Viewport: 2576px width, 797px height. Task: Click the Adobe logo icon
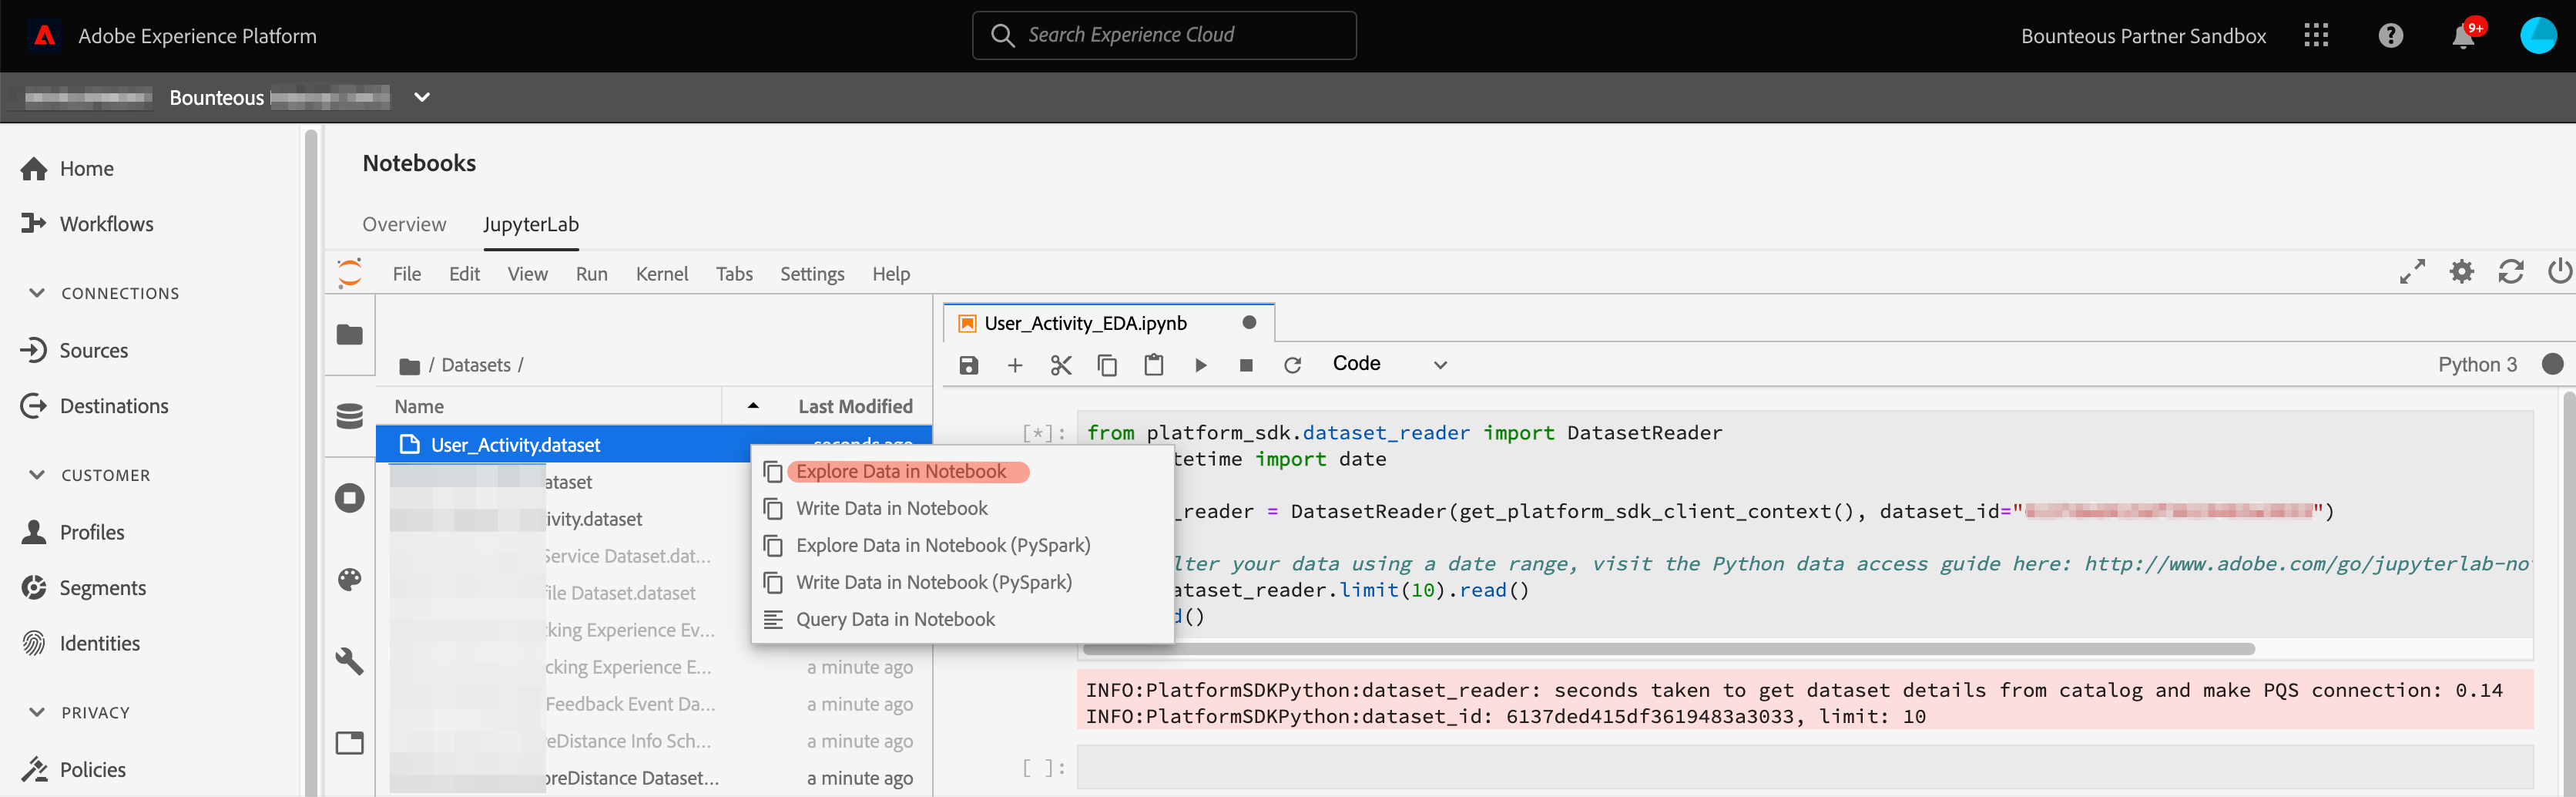click(x=44, y=36)
